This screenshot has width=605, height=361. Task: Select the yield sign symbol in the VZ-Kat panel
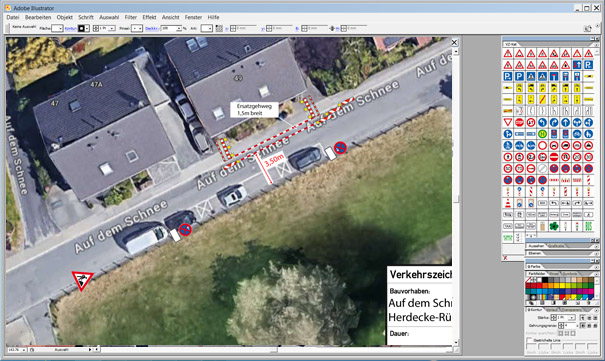(508, 122)
